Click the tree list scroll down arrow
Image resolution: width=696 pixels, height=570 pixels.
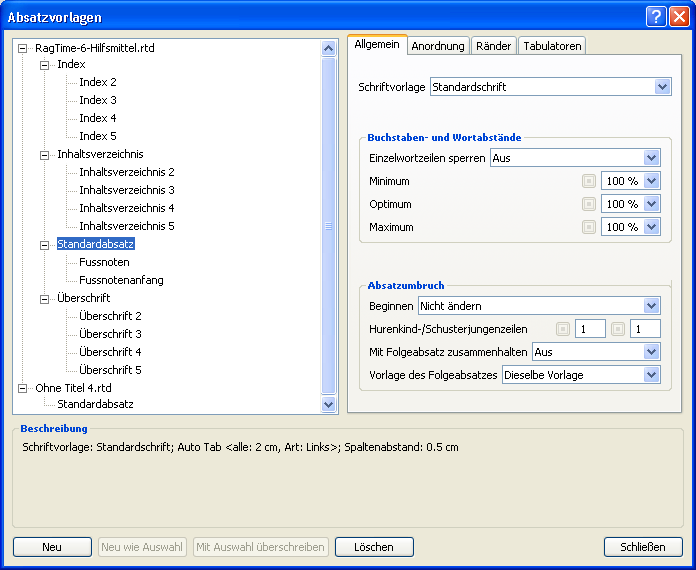click(329, 405)
